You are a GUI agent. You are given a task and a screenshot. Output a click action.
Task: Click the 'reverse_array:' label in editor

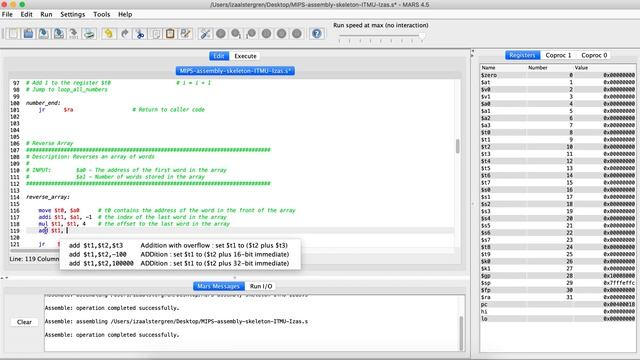point(48,197)
